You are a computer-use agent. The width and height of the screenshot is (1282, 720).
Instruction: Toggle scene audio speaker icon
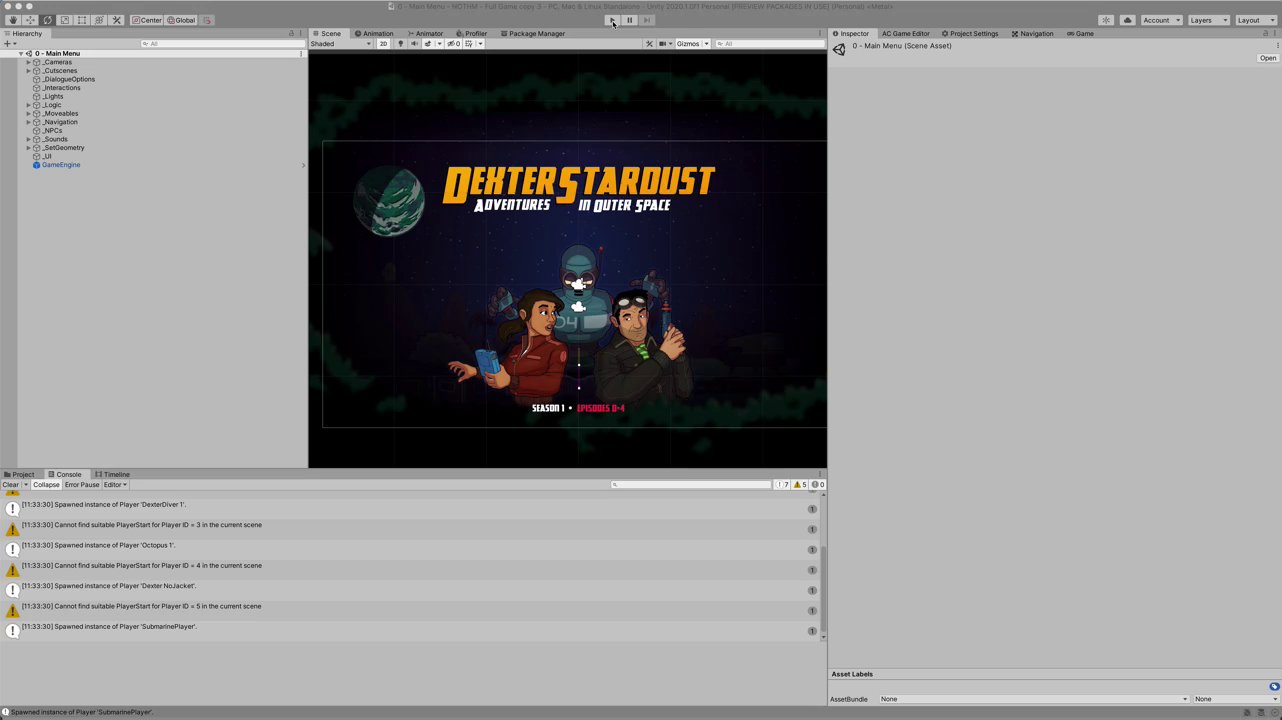pyautogui.click(x=414, y=44)
